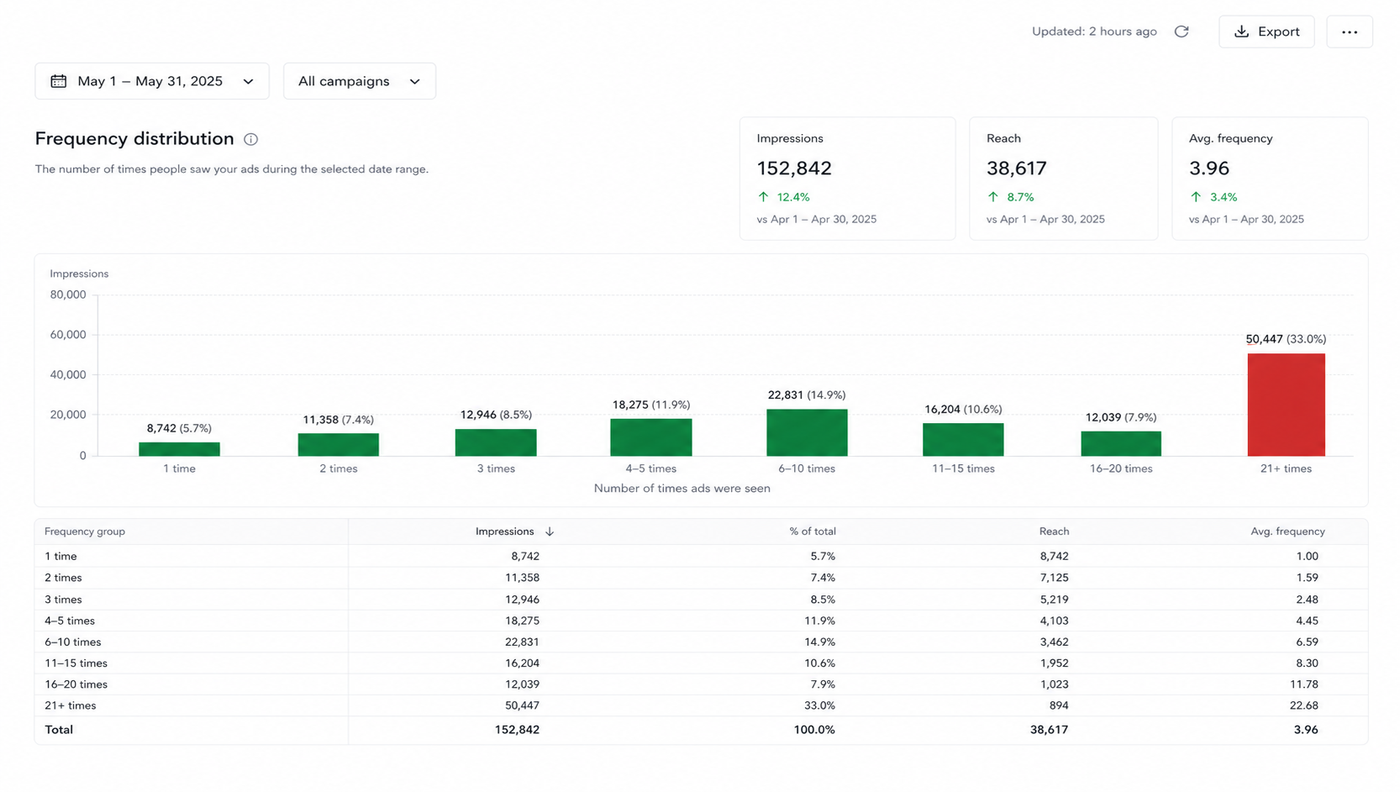The width and height of the screenshot is (1400, 792).
Task: Click the '3,462' reach cell
Action: tap(1053, 642)
